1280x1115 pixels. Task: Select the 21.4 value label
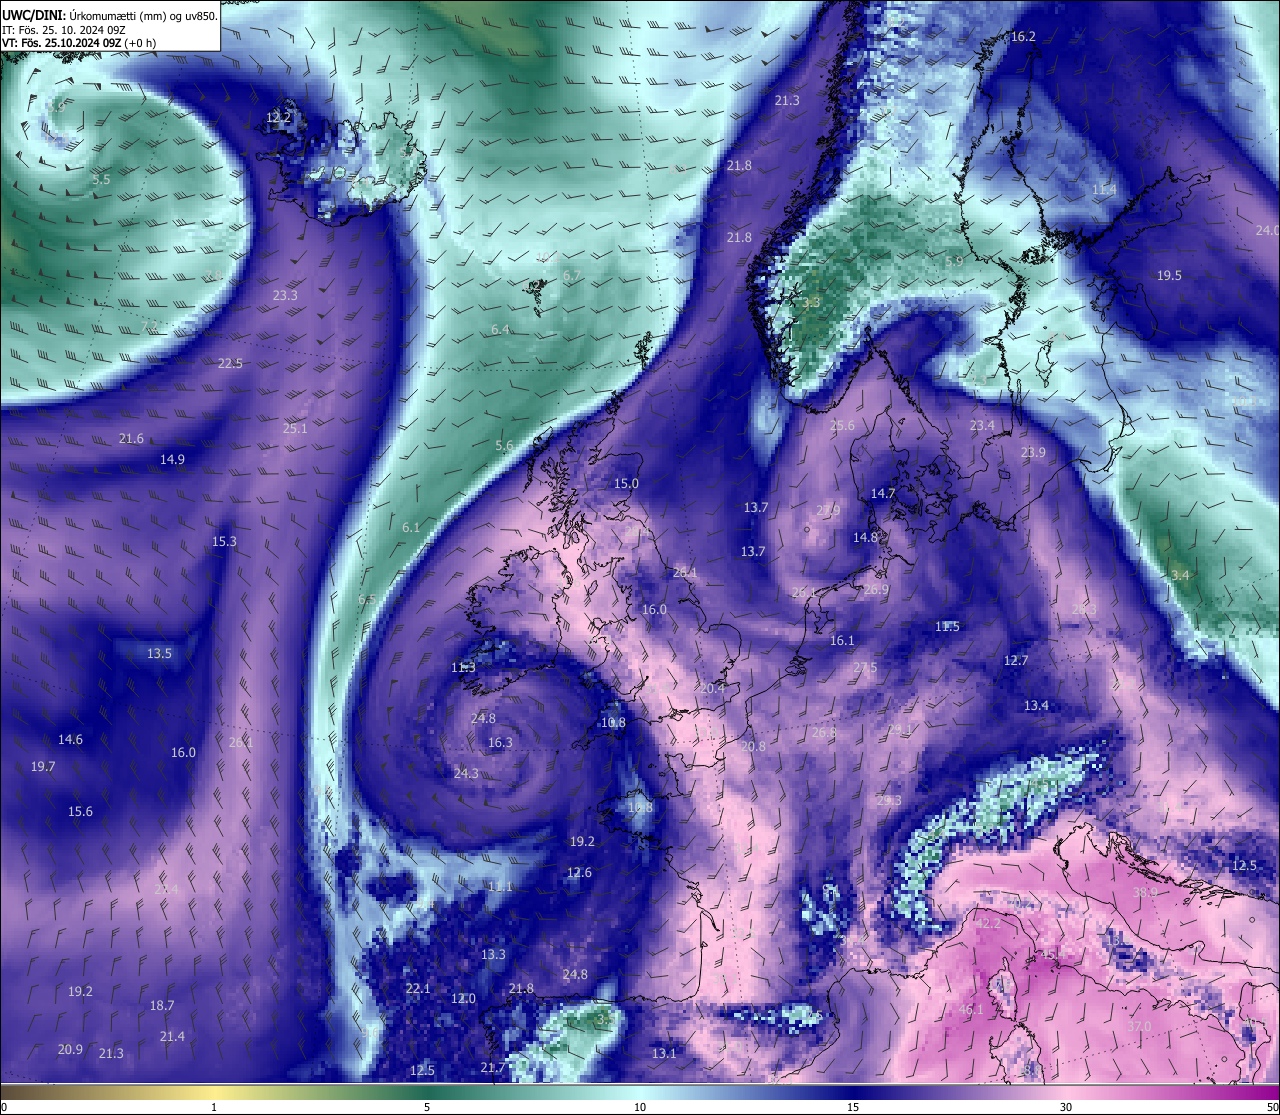tap(172, 1036)
